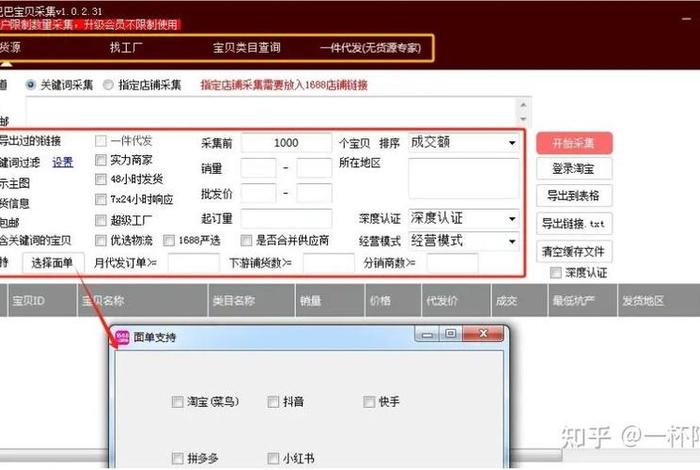This screenshot has width=700, height=470.
Task: Check 深度认证 box below 清空缓存文件
Action: click(x=556, y=272)
